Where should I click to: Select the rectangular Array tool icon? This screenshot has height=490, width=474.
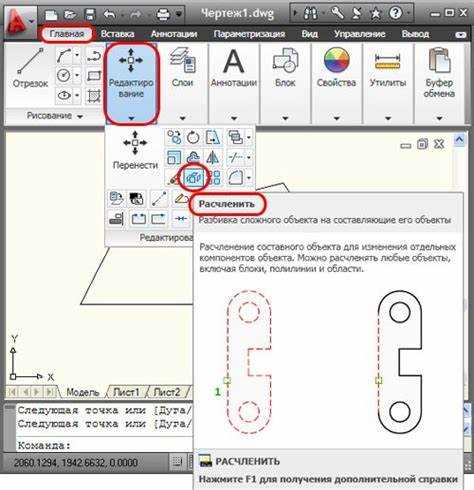click(216, 177)
